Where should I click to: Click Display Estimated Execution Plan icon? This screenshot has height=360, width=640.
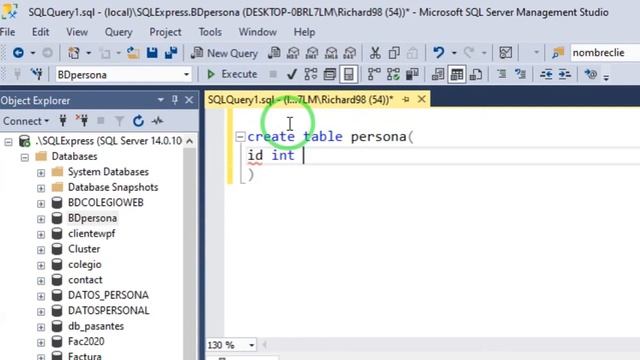point(311,74)
